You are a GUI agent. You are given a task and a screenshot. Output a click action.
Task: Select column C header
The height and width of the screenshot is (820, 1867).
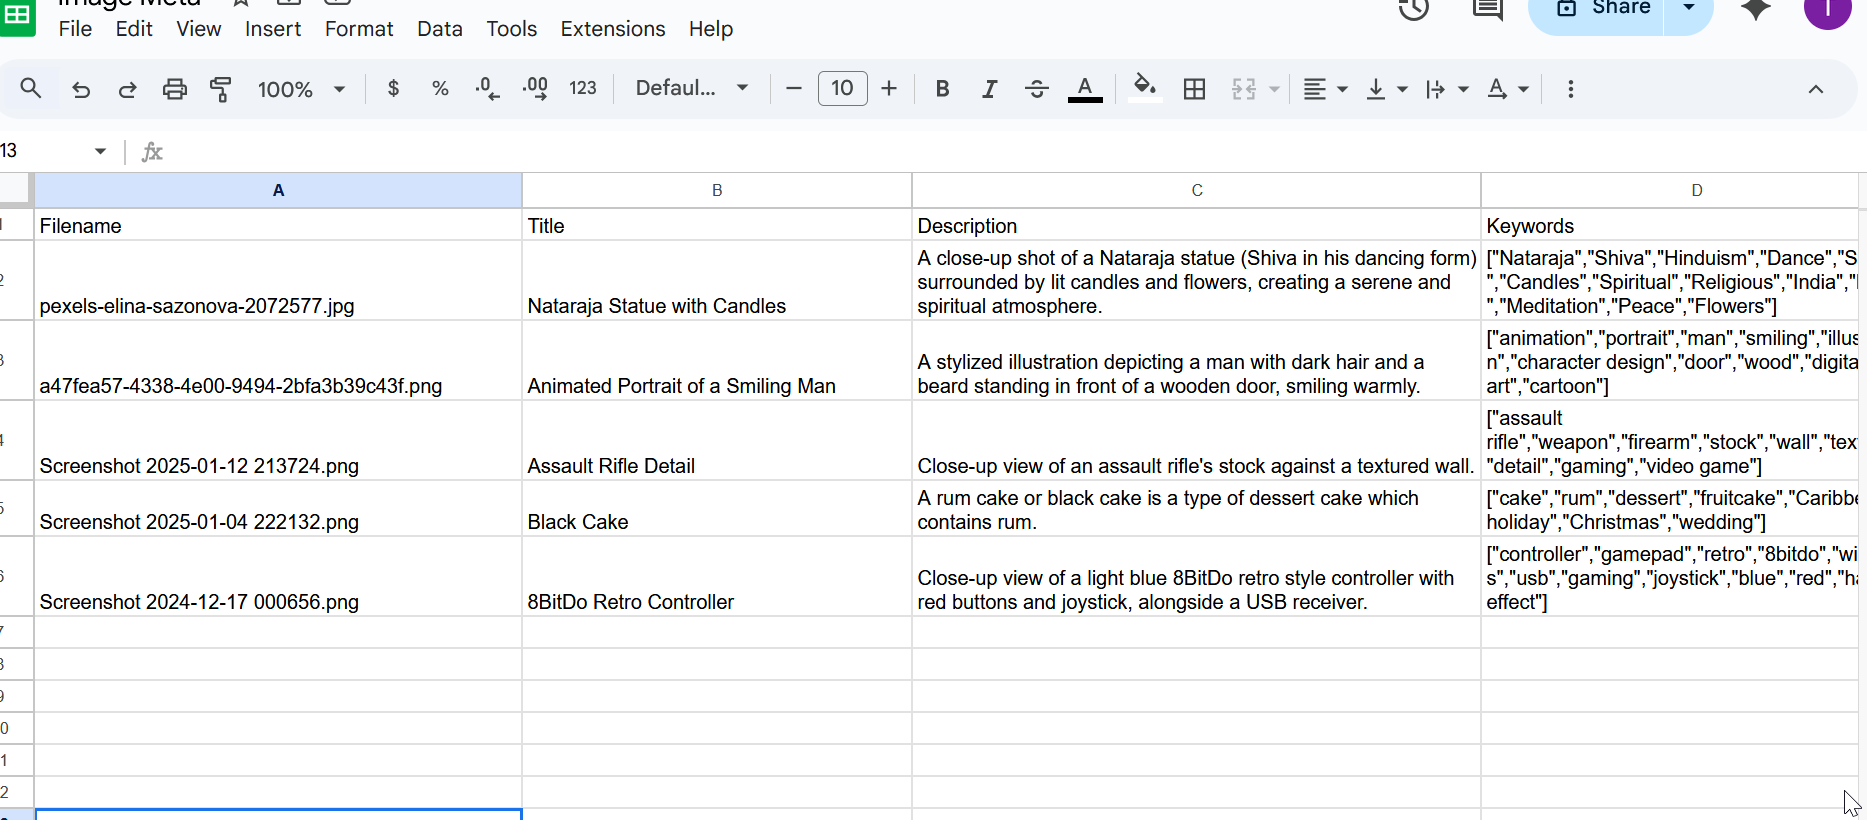pyautogui.click(x=1197, y=190)
